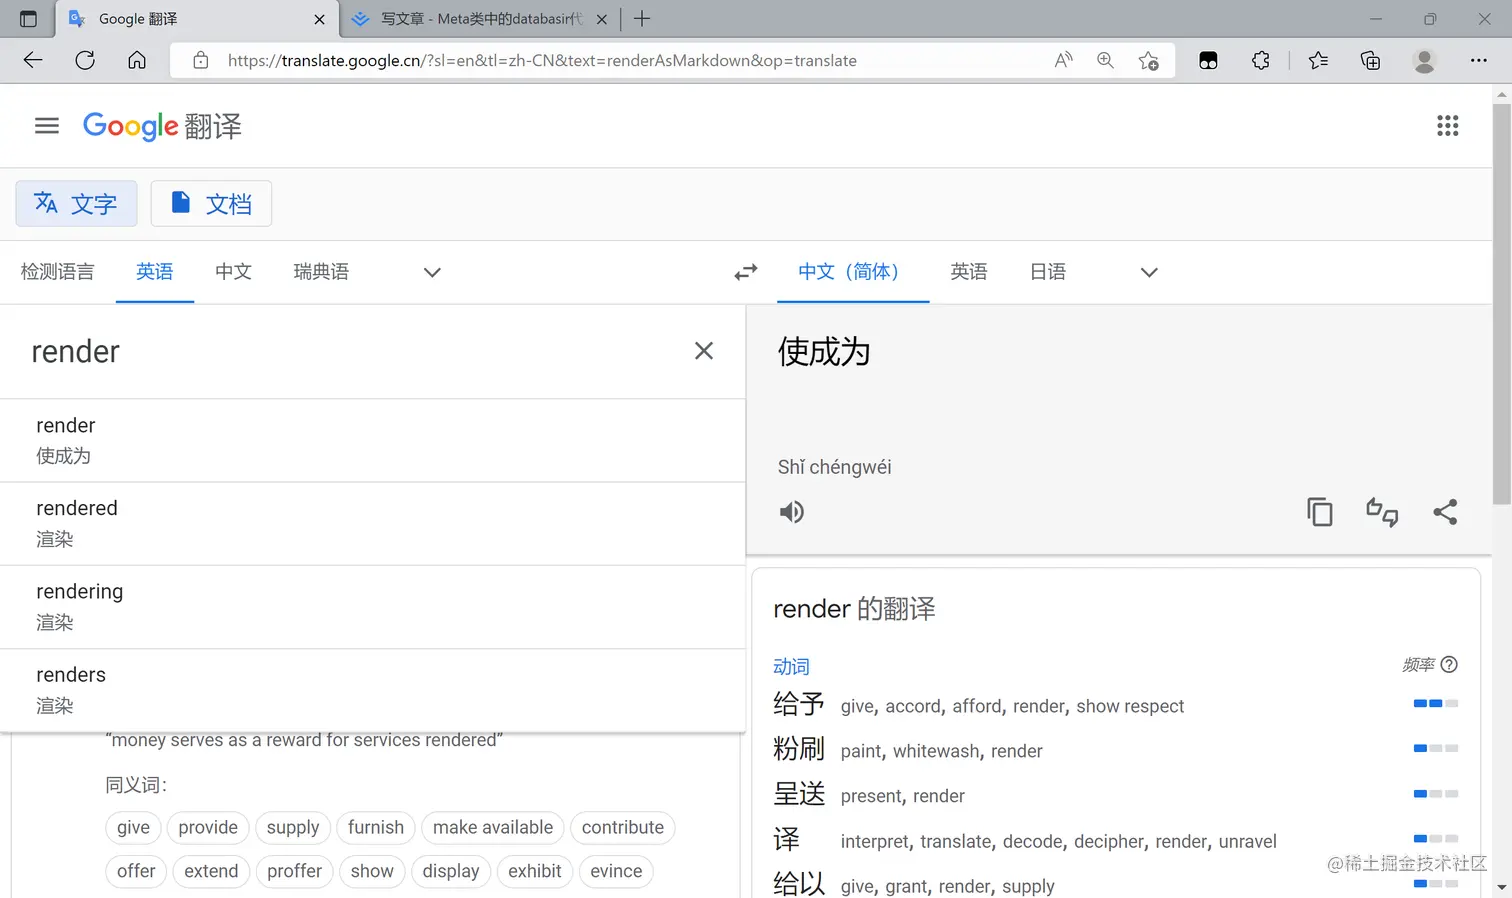Viewport: 1512px width, 898px height.
Task: Select 英语 as source language
Action: [155, 272]
